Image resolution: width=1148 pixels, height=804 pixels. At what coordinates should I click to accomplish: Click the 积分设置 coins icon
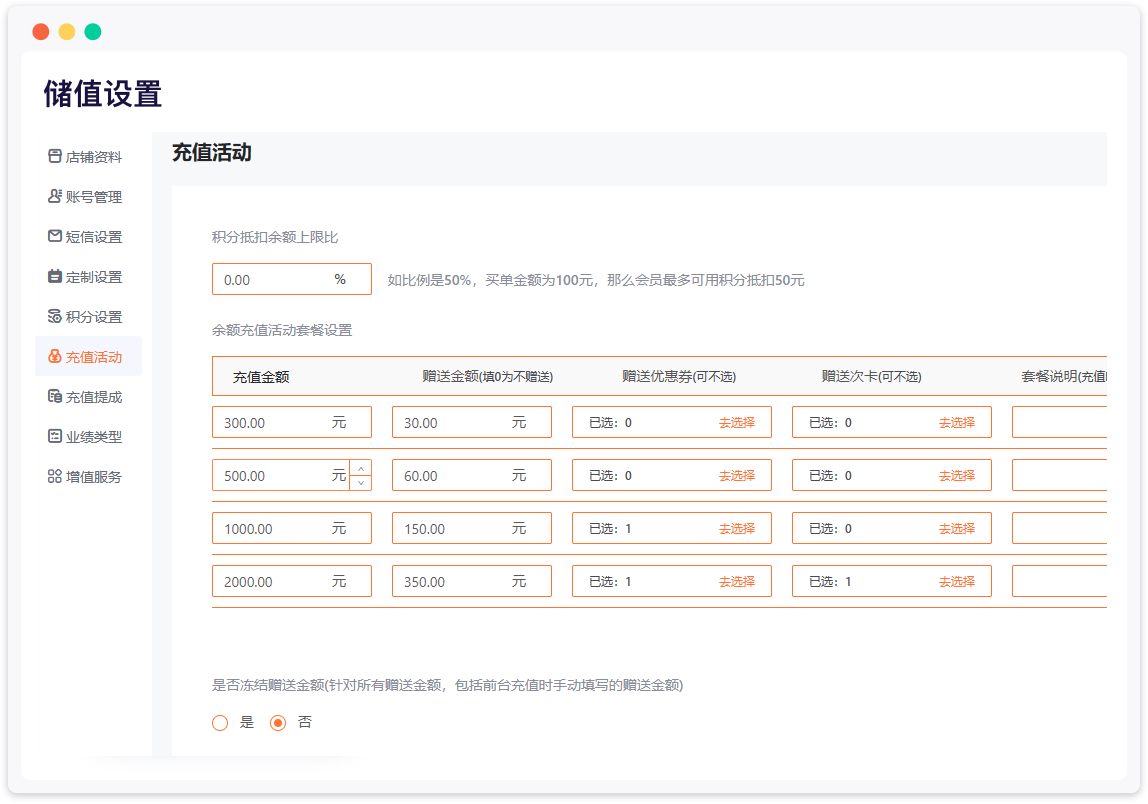point(55,317)
